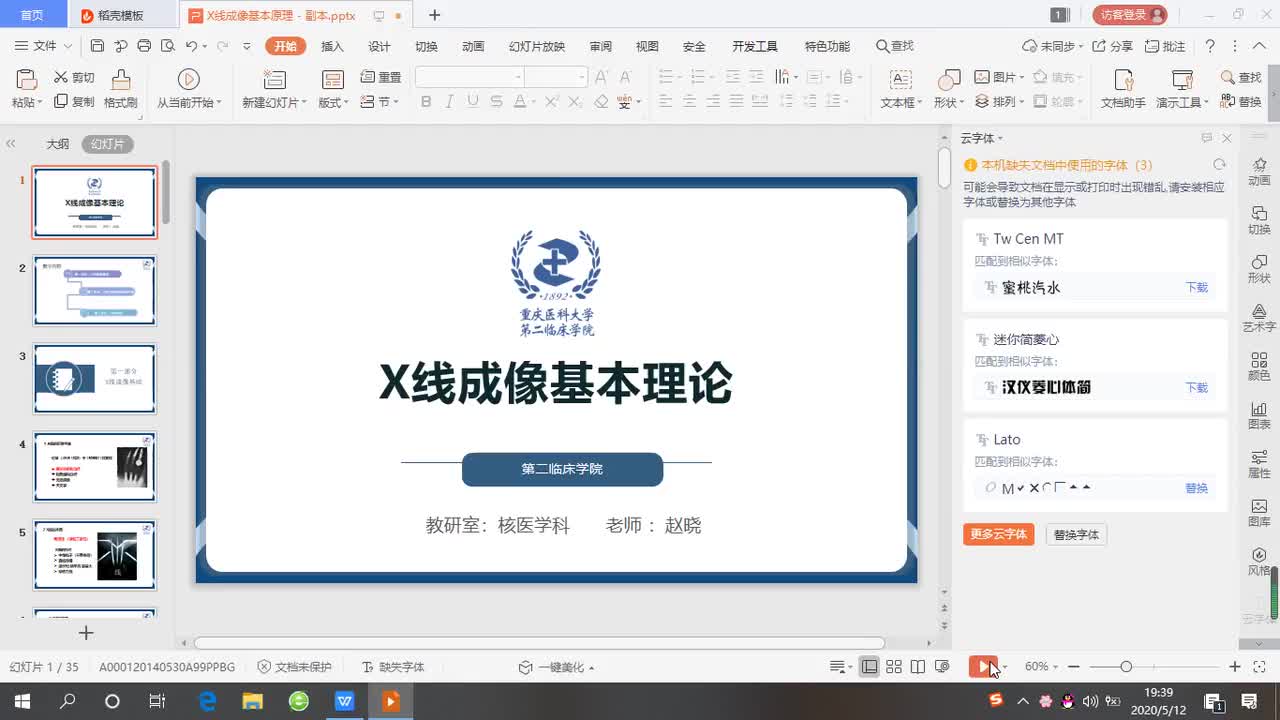Click the Print icon in quick access toolbar
This screenshot has width=1280, height=720.
coord(144,46)
